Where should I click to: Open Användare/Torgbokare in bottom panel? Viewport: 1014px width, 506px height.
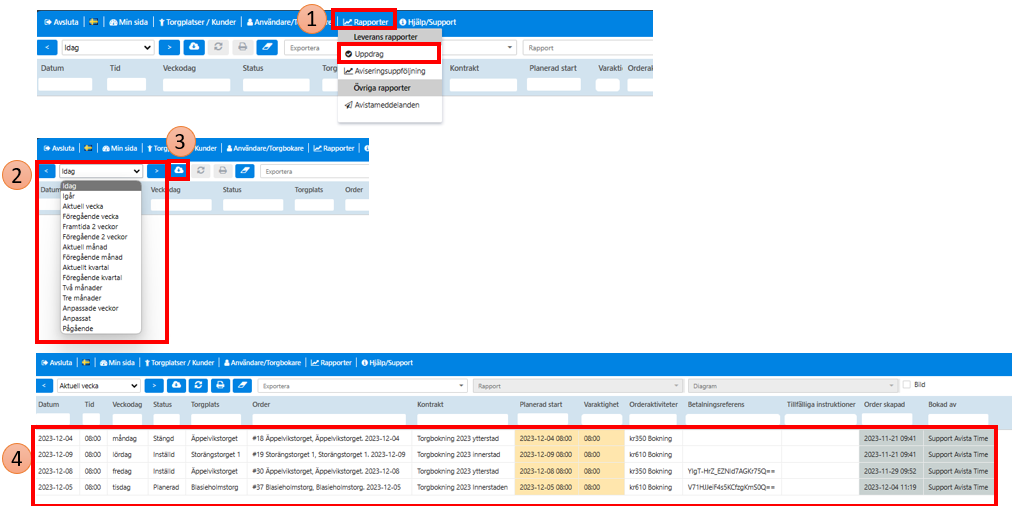(263, 362)
